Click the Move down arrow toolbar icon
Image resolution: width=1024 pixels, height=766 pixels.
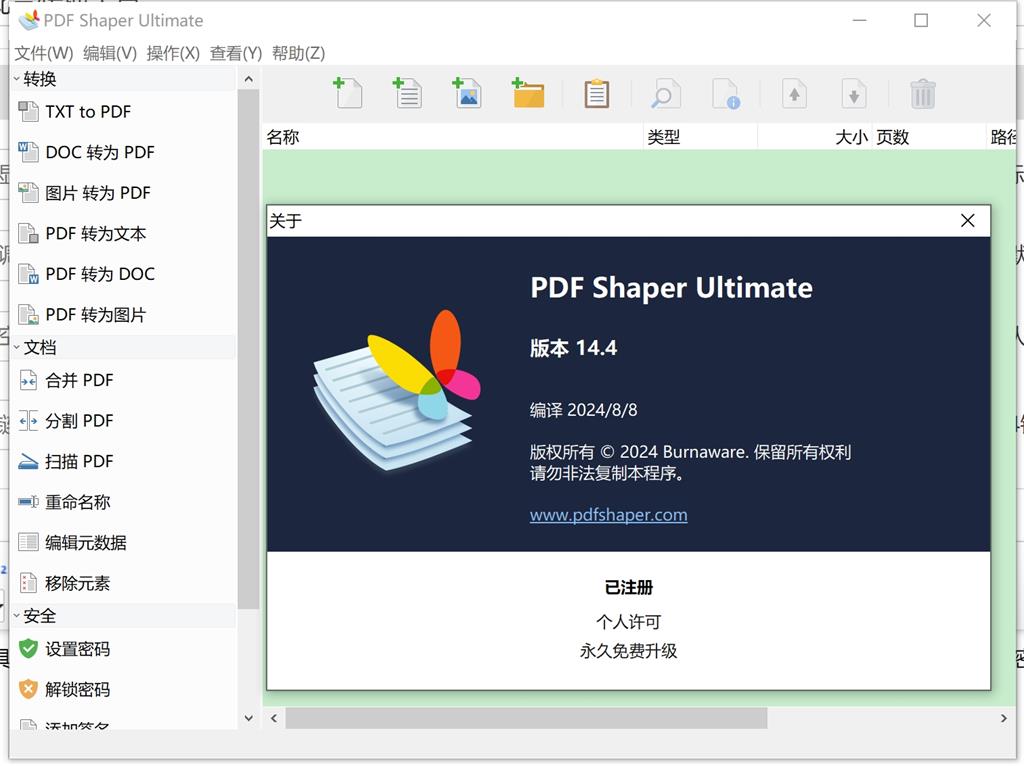pyautogui.click(x=854, y=94)
